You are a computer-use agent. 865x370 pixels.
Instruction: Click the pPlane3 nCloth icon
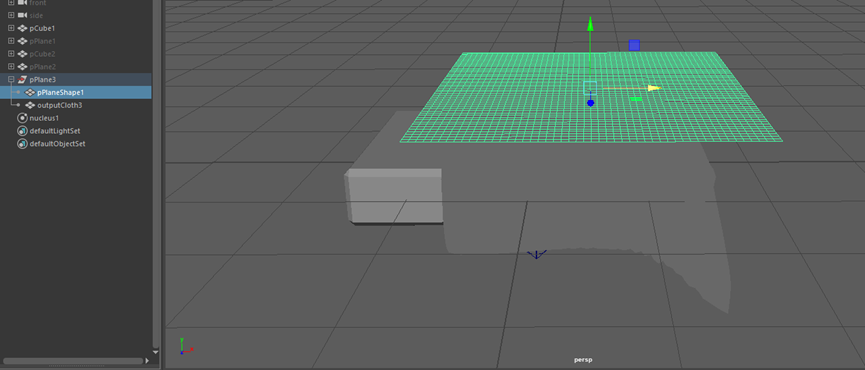point(23,79)
